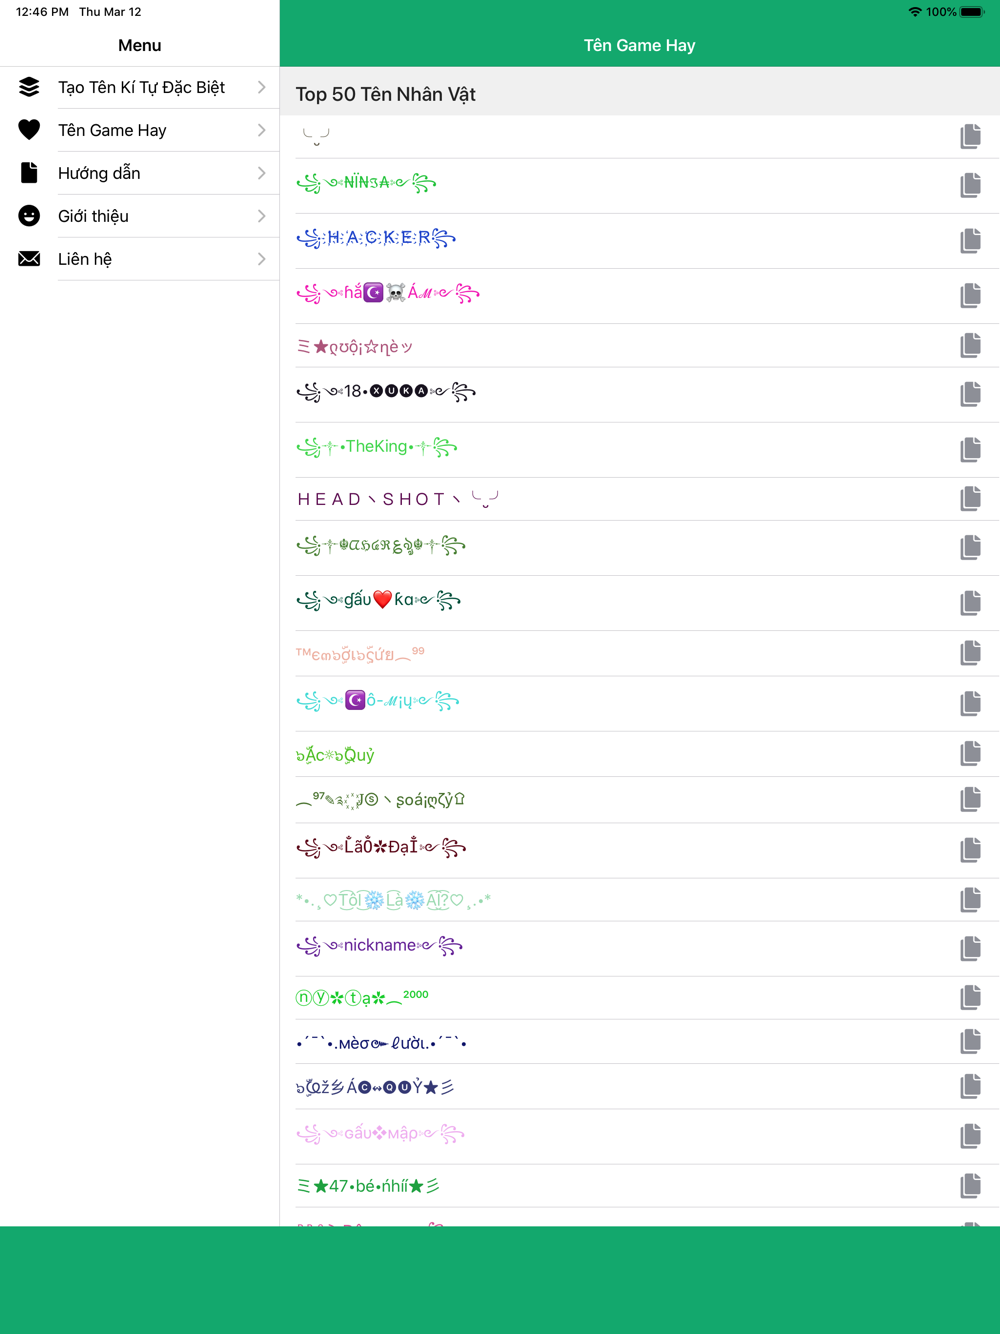Image resolution: width=1000 pixels, height=1334 pixels.
Task: Click the smiley icon for Giới thiệu
Action: click(29, 216)
